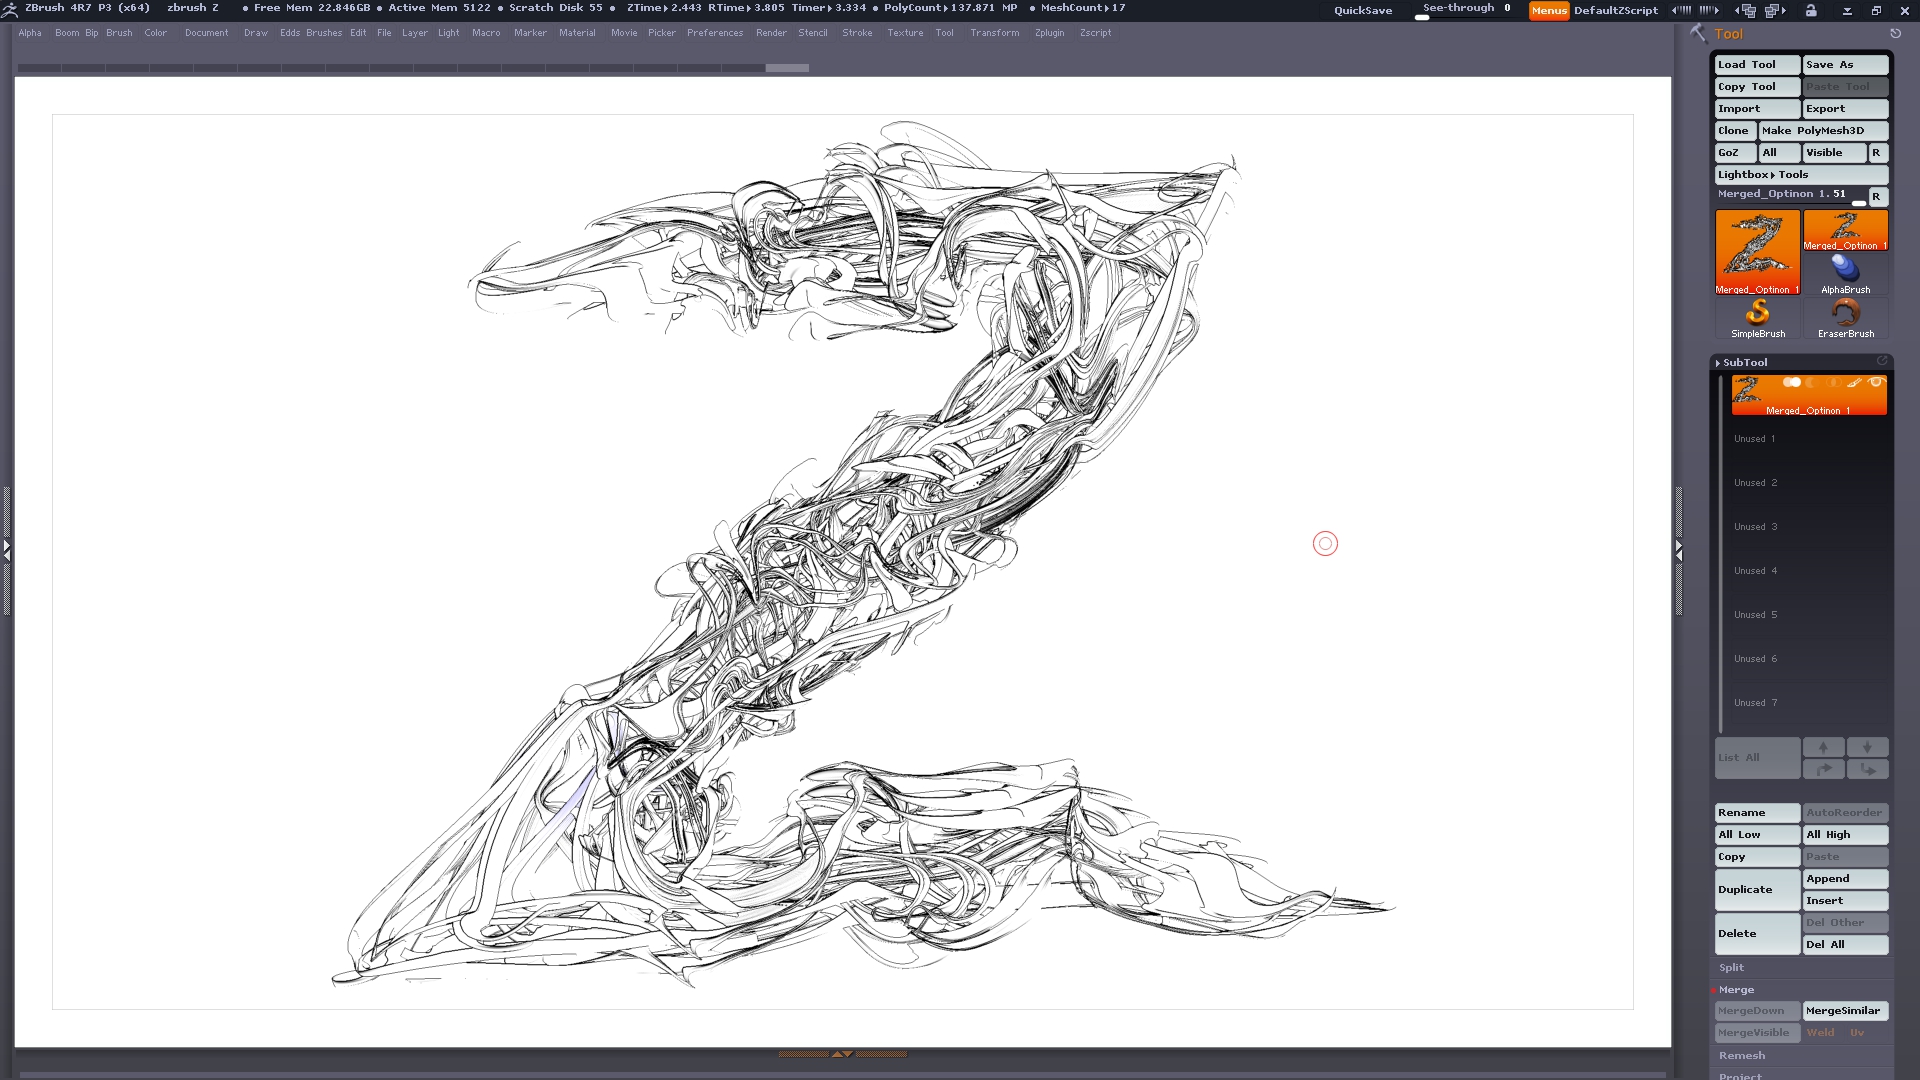Image resolution: width=1920 pixels, height=1080 pixels.
Task: Expand the Remesh section
Action: pos(1741,1055)
